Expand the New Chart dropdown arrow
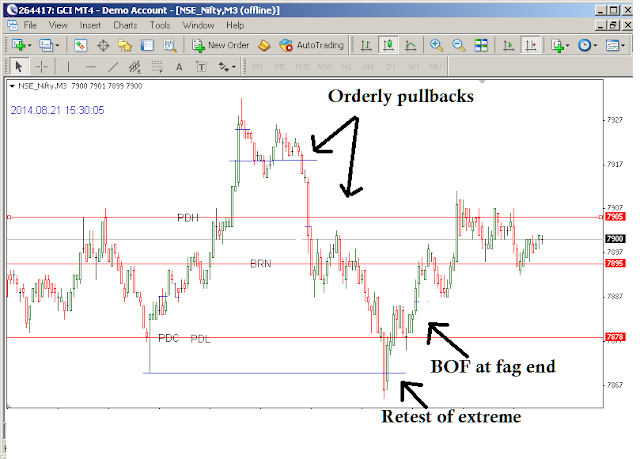This screenshot has width=640, height=459. pyautogui.click(x=29, y=45)
